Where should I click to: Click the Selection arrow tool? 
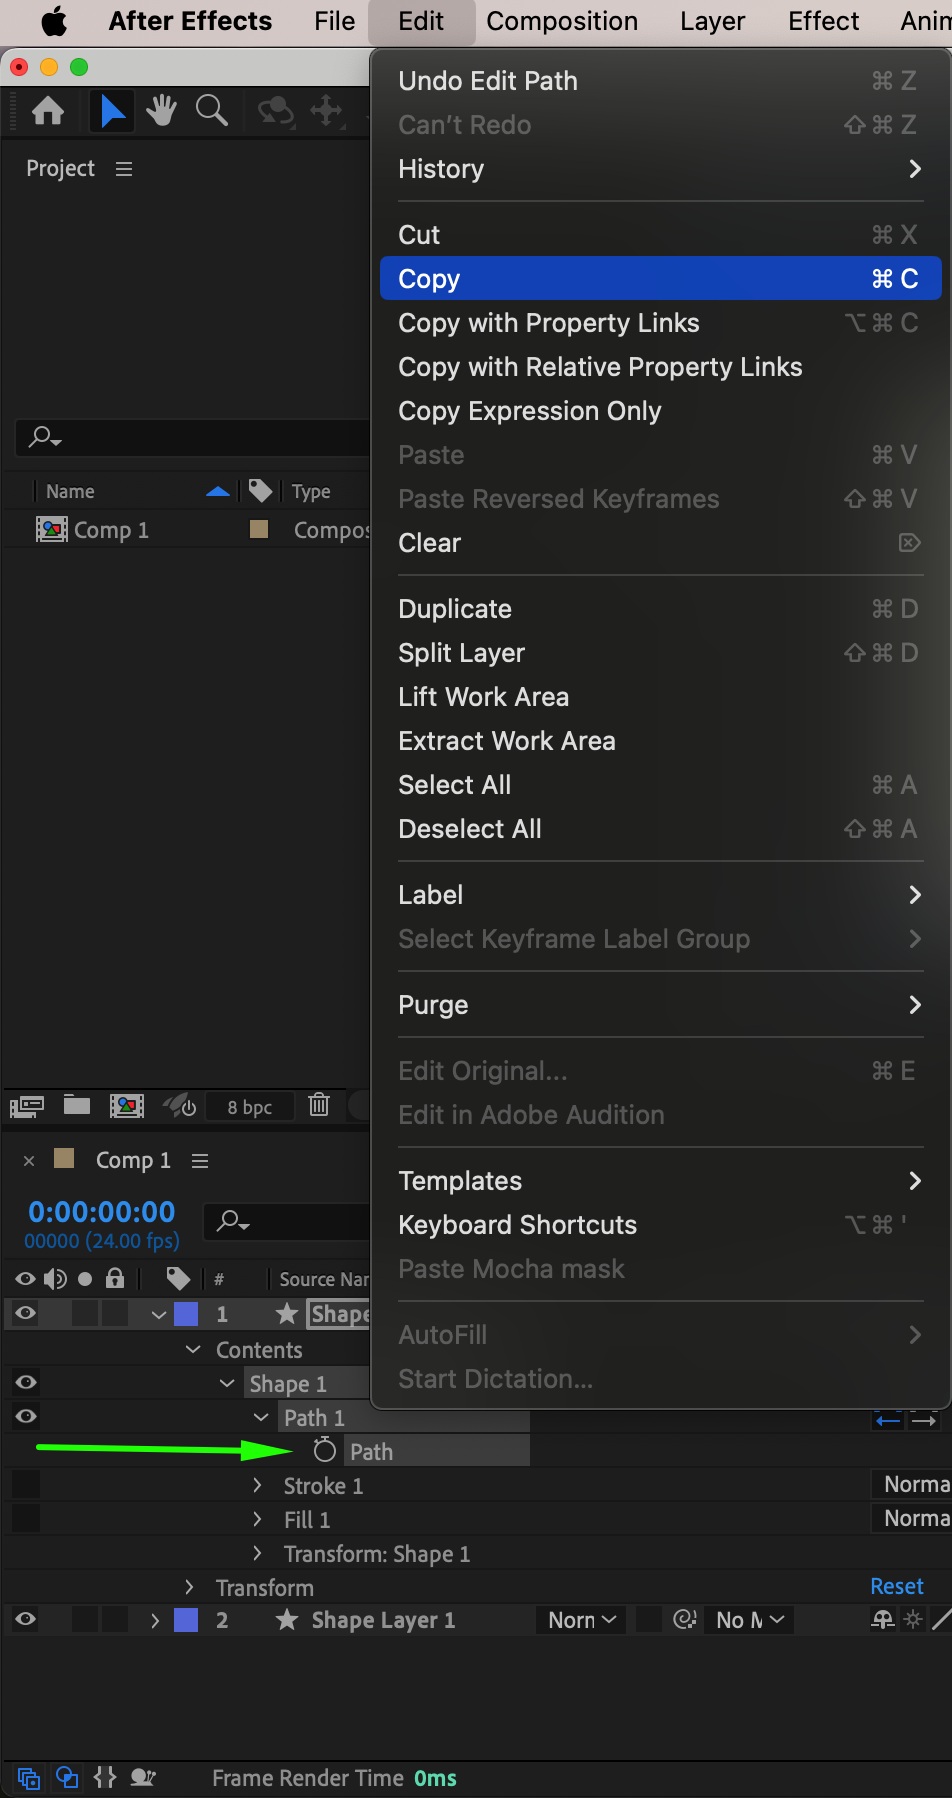click(113, 111)
